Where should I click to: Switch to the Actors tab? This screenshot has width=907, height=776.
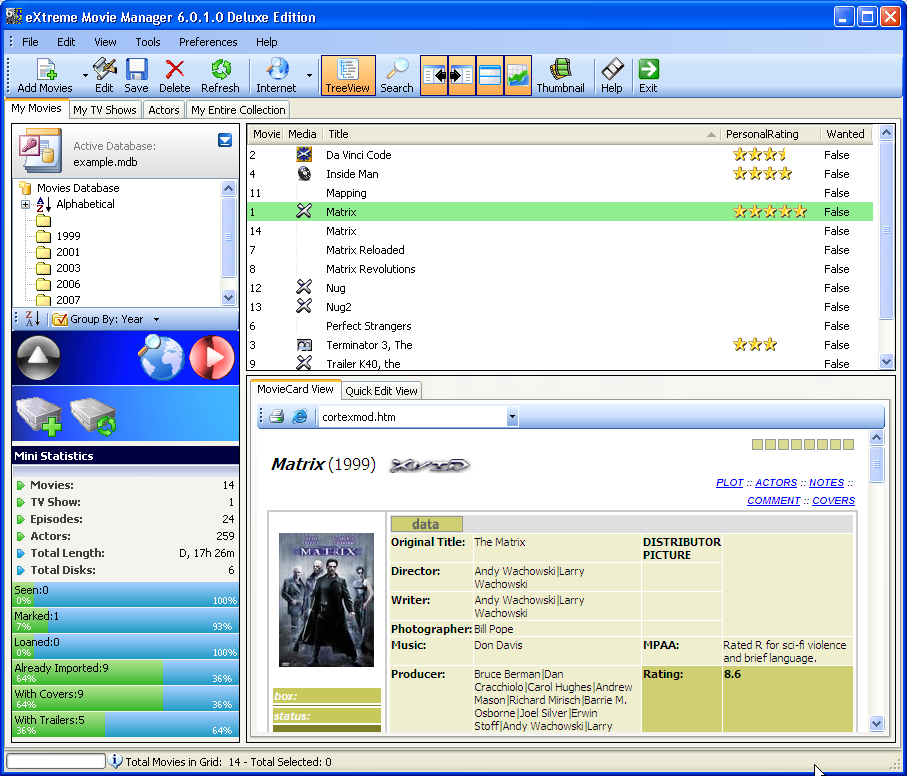(x=164, y=110)
